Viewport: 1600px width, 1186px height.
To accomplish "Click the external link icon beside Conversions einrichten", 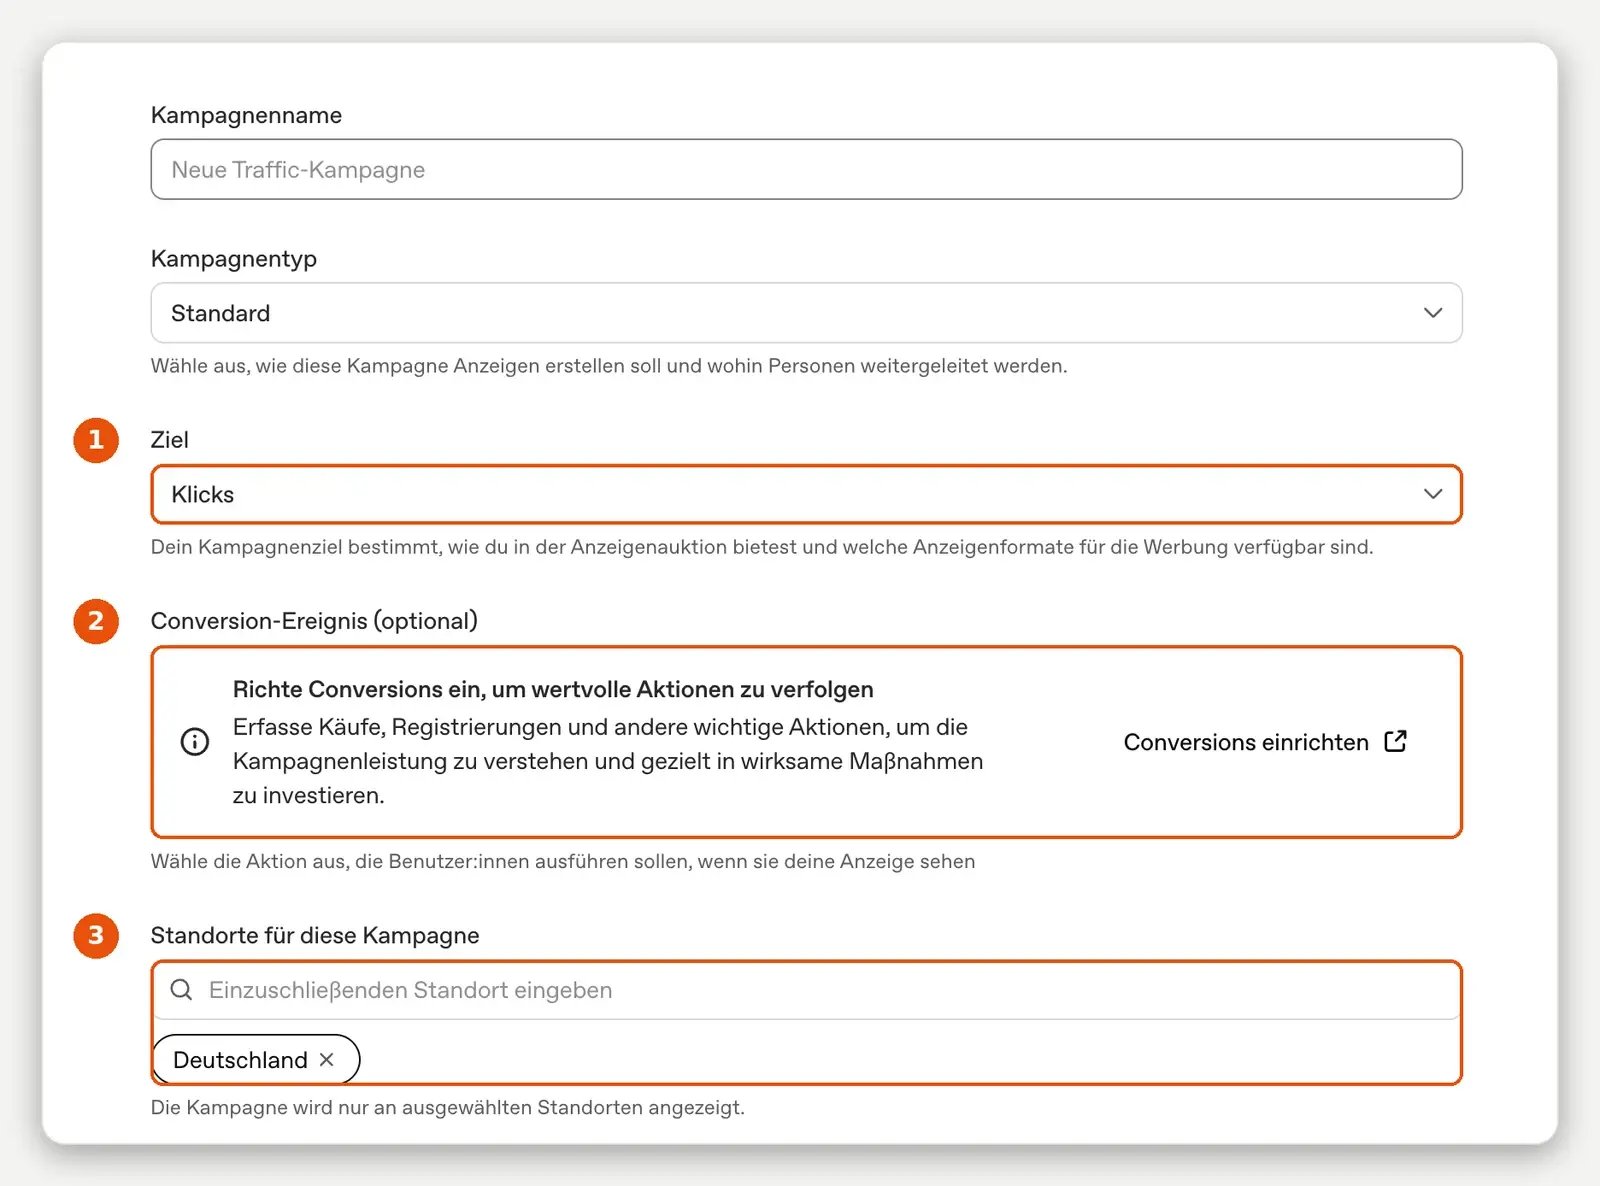I will 1396,741.
